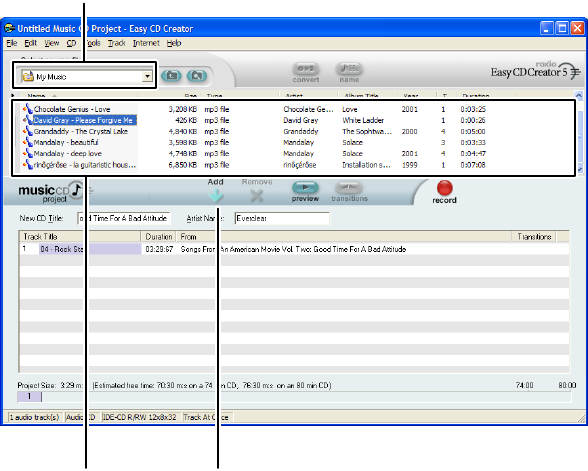Click the 03:29:67 duration cell
The image size is (588, 471).
159,249
